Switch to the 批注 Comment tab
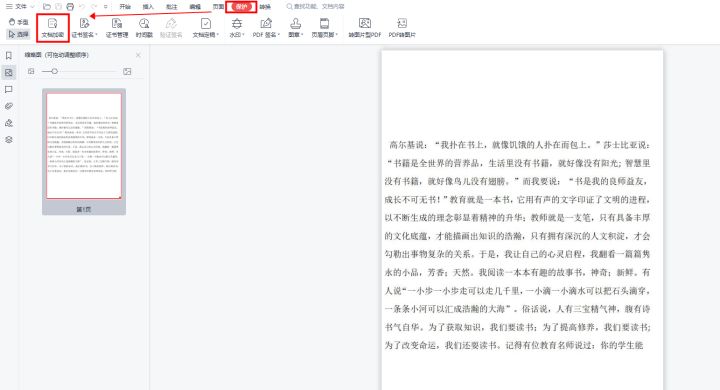Screen dimensions: 720x390 (x=172, y=7)
